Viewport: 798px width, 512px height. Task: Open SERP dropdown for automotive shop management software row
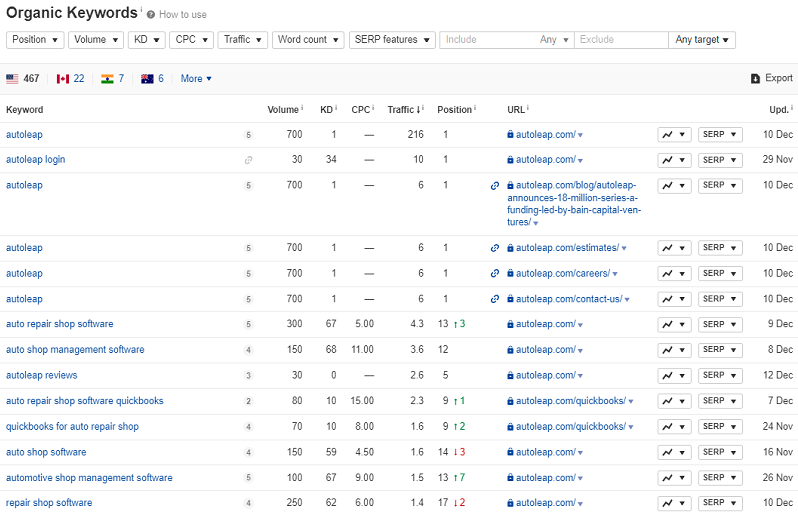720,477
